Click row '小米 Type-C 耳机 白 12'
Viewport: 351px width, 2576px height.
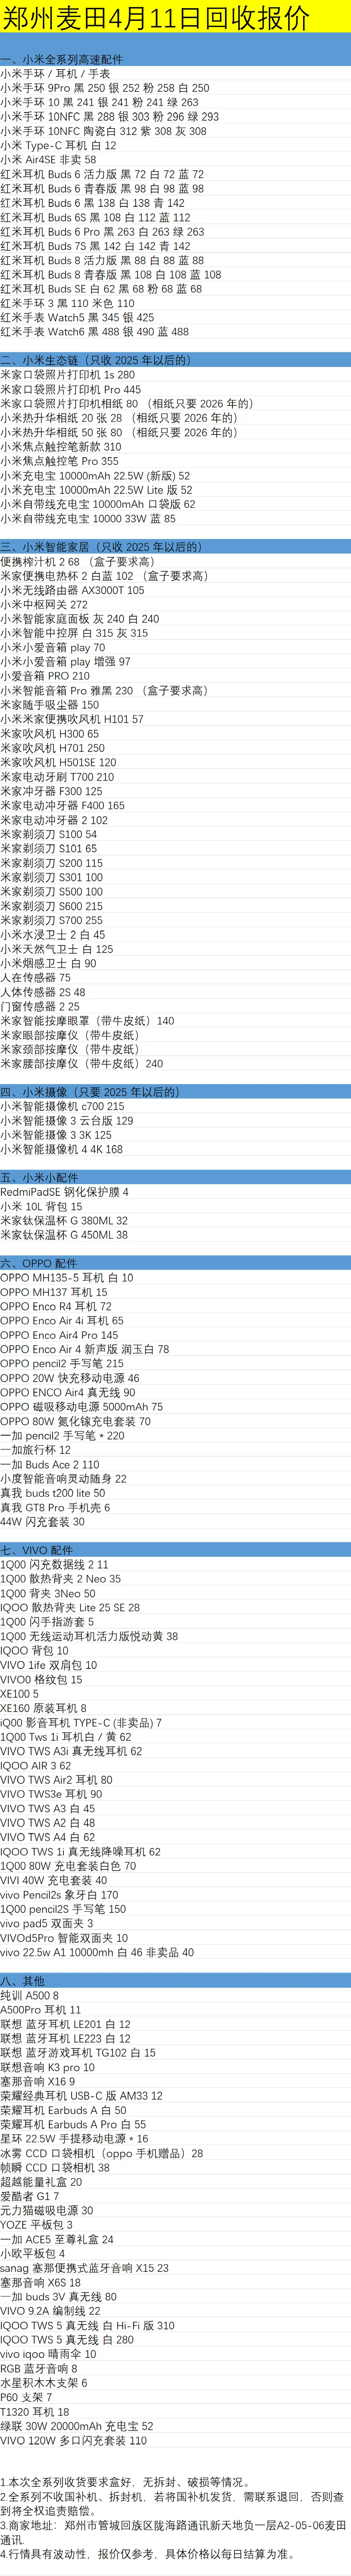[58, 145]
